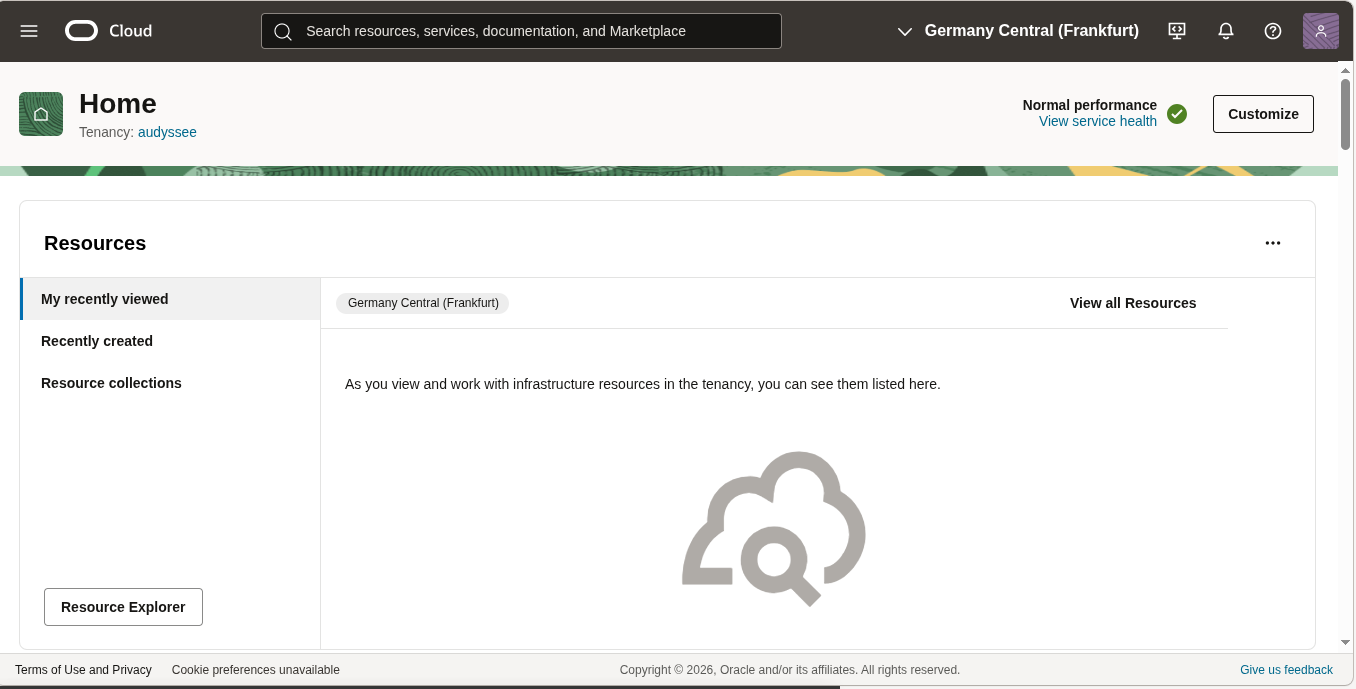Click the Home page title
This screenshot has height=689, width=1356.
[x=118, y=104]
